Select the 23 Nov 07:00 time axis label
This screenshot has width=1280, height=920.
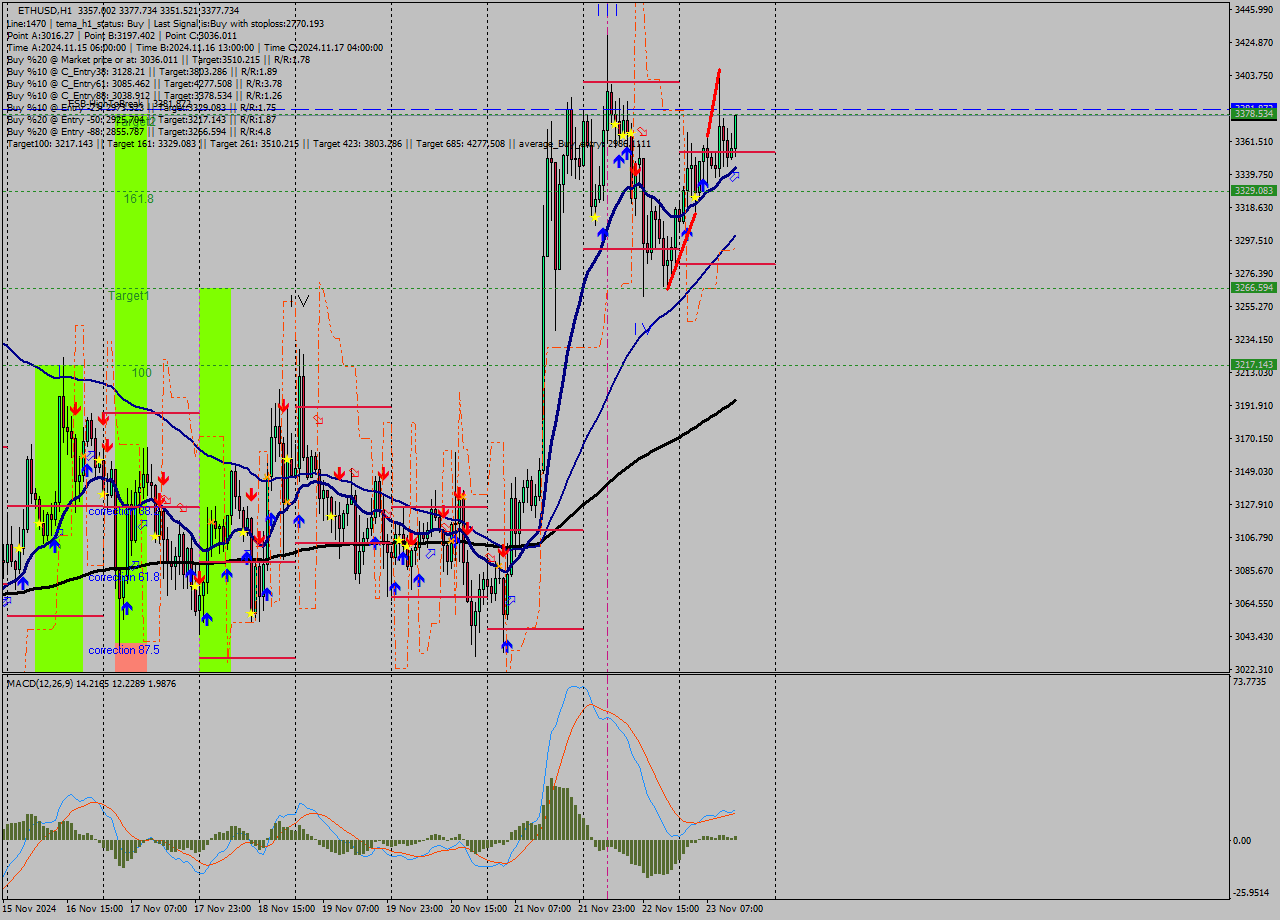click(x=737, y=909)
